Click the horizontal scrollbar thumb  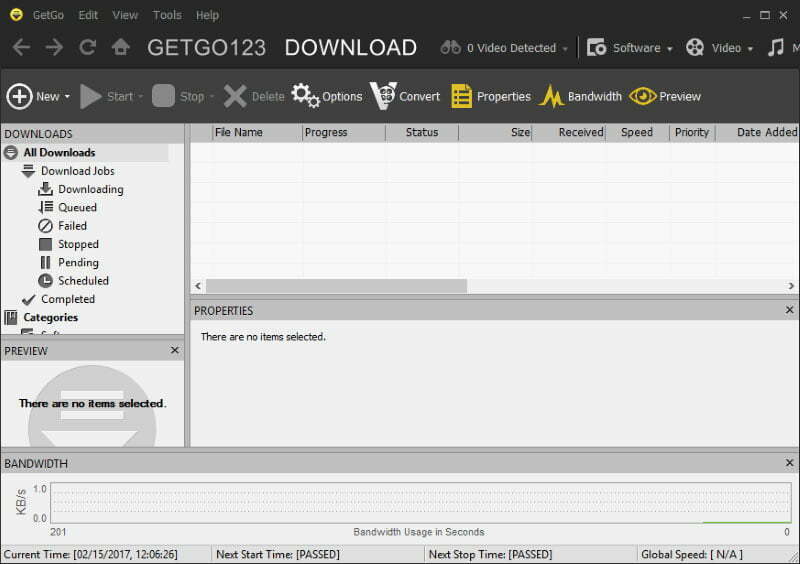click(336, 286)
